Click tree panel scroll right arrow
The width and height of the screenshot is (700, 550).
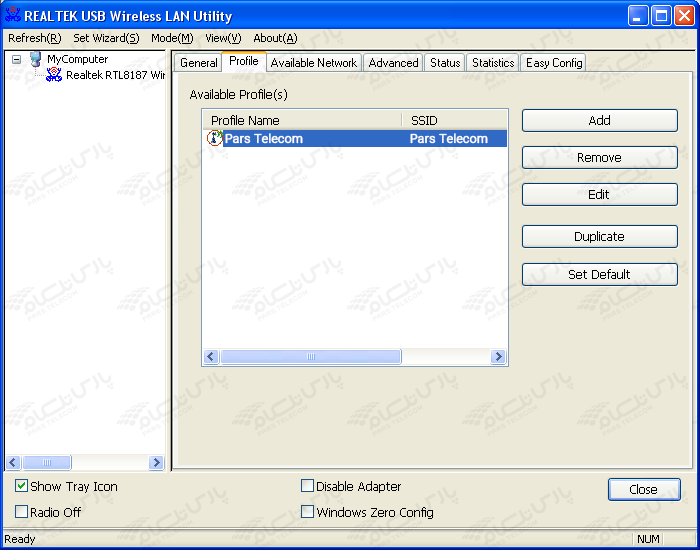tap(156, 462)
